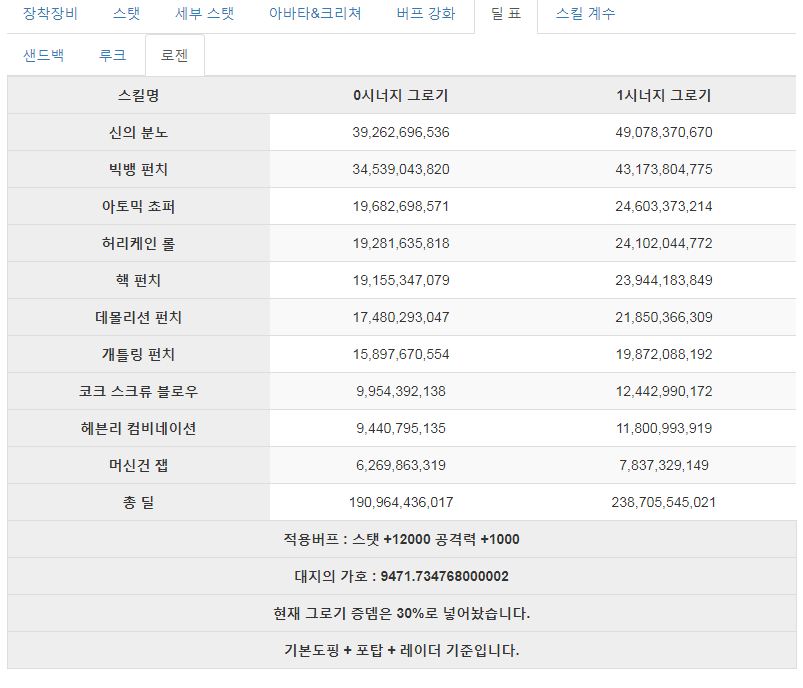The height and width of the screenshot is (688, 803).
Task: Select the 로젠 sub-tab
Action: click(175, 55)
